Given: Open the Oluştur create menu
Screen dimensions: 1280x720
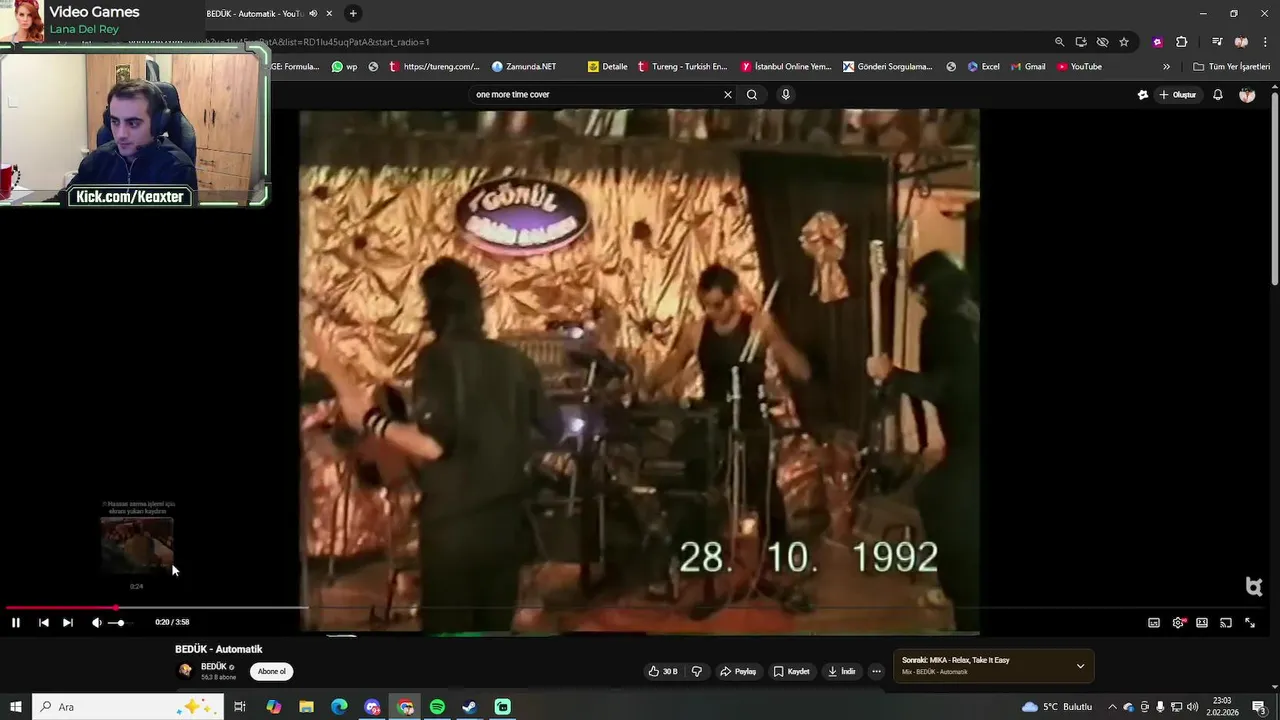Looking at the screenshot, I should [1178, 95].
